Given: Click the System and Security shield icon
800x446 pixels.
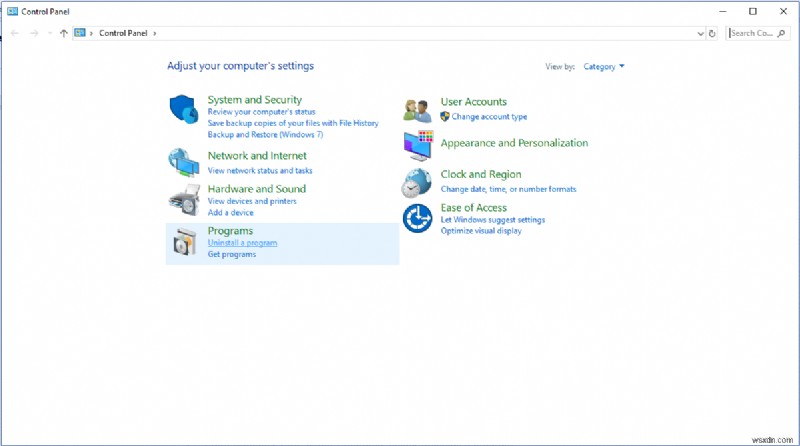Looking at the screenshot, I should click(x=184, y=108).
